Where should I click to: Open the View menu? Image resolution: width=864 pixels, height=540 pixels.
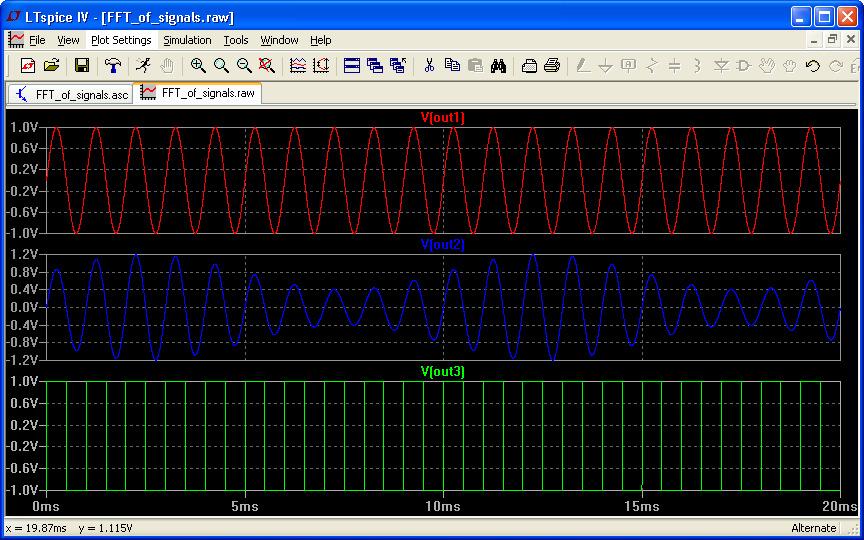[x=68, y=40]
